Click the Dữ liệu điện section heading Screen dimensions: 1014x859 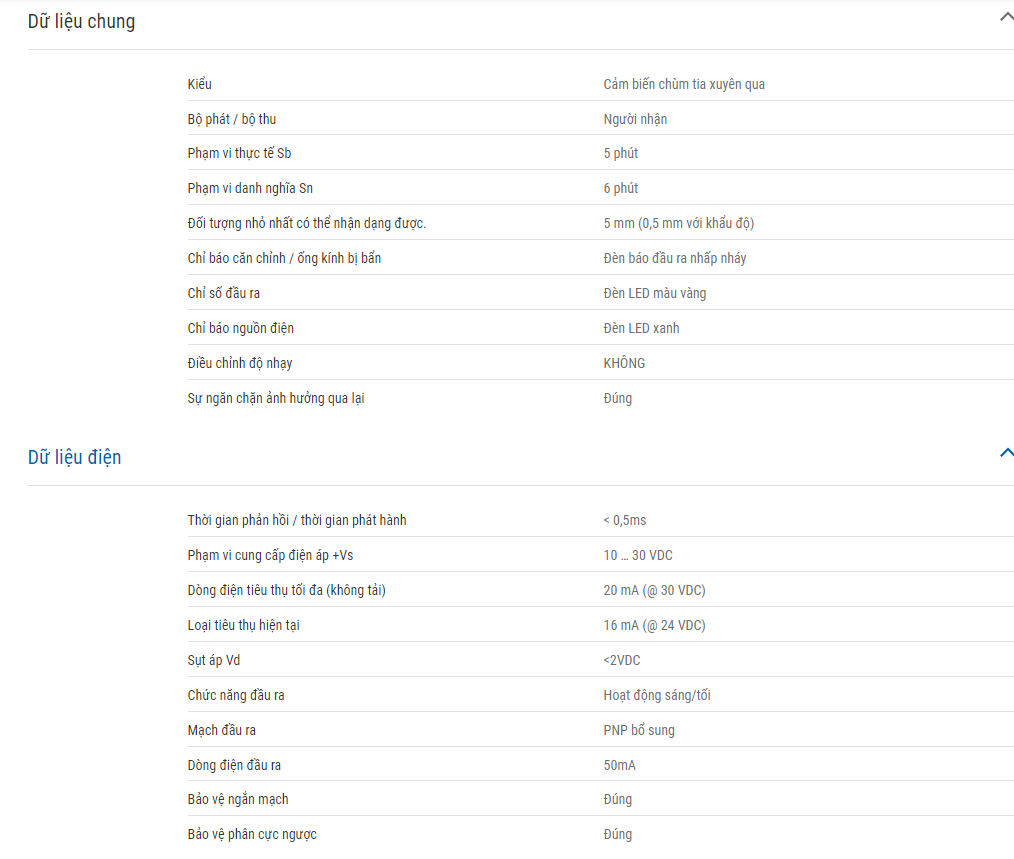[74, 457]
